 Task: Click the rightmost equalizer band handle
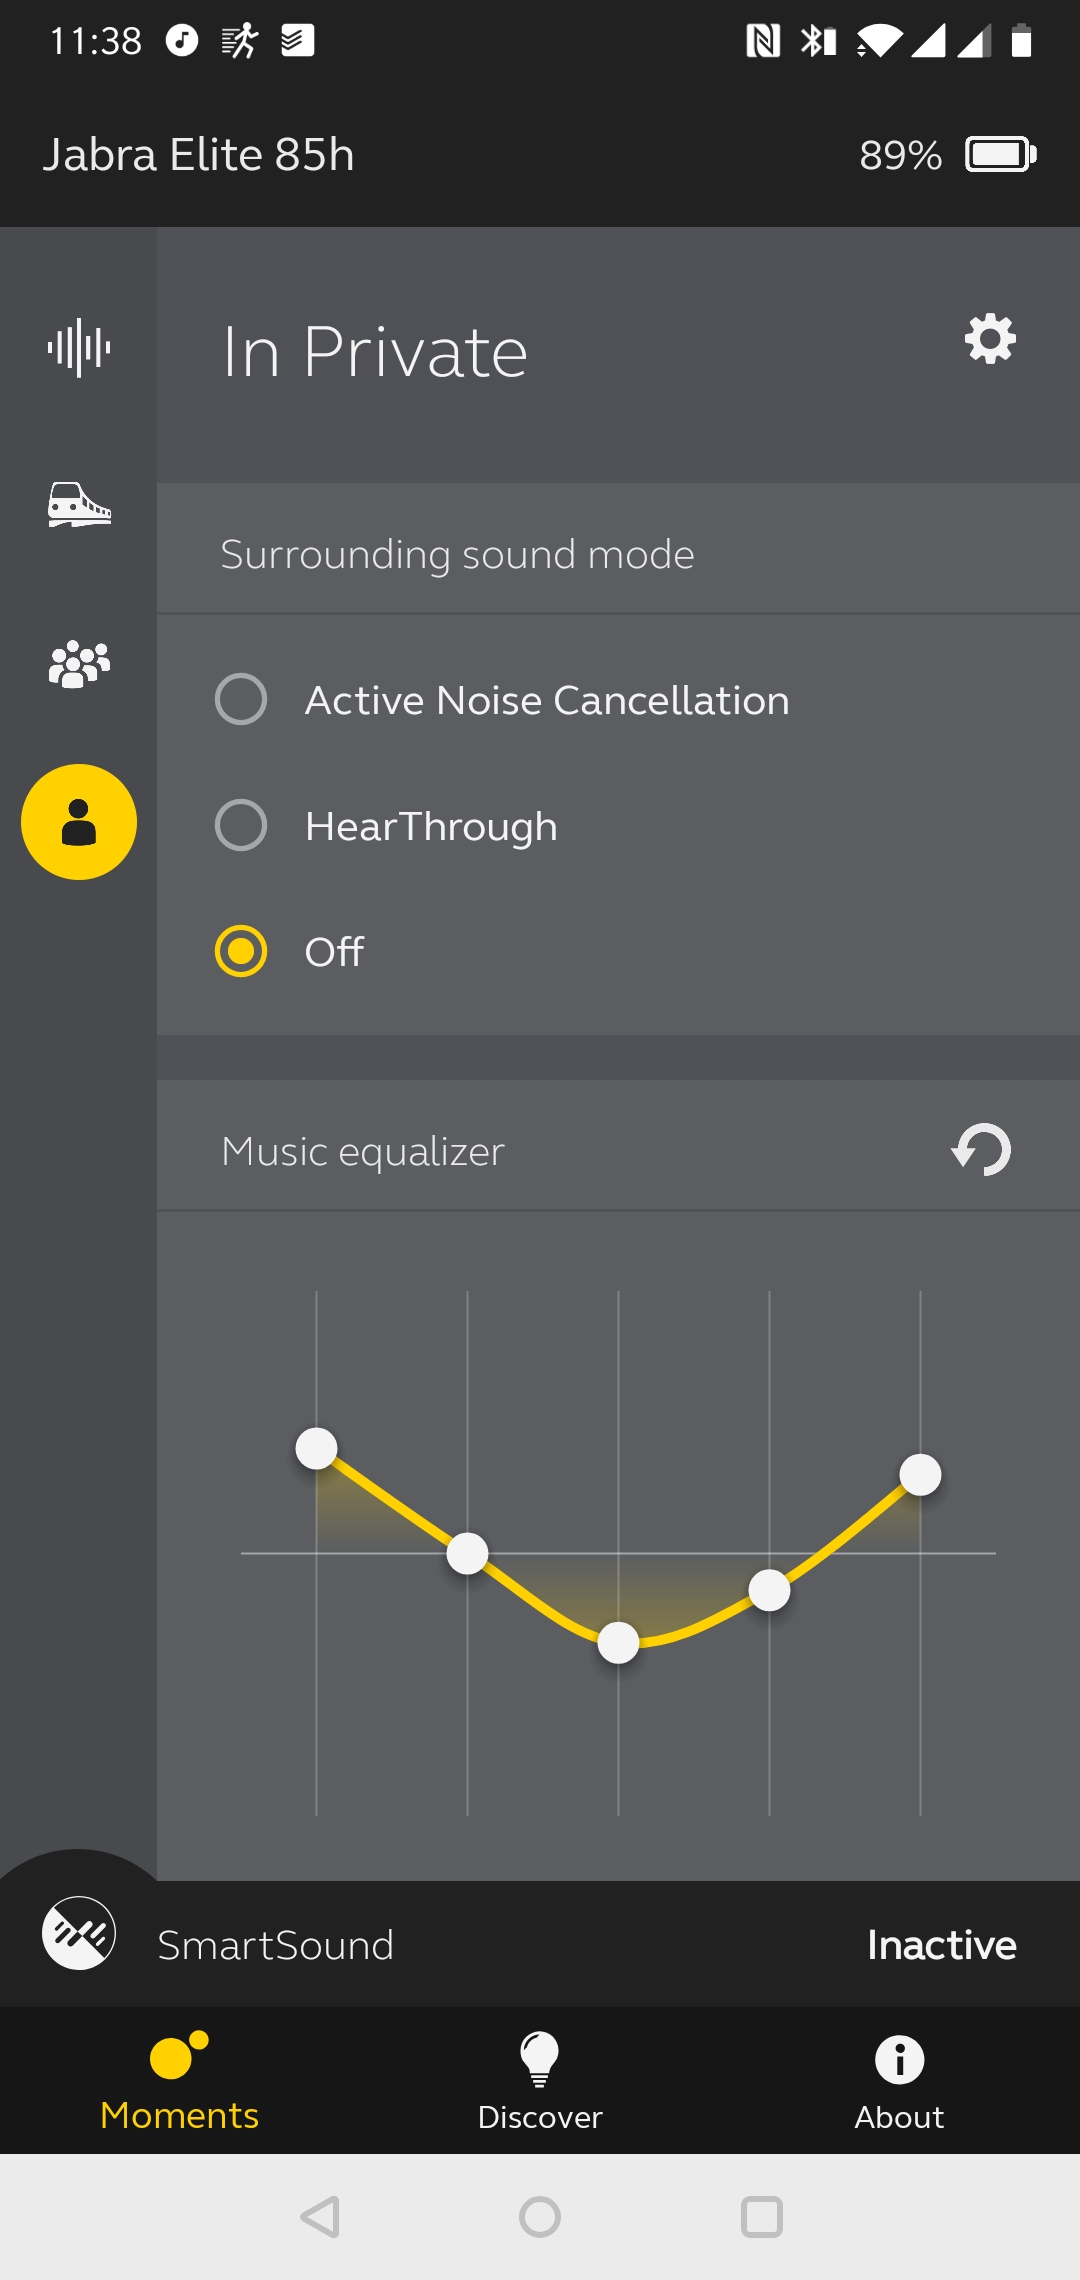click(920, 1474)
